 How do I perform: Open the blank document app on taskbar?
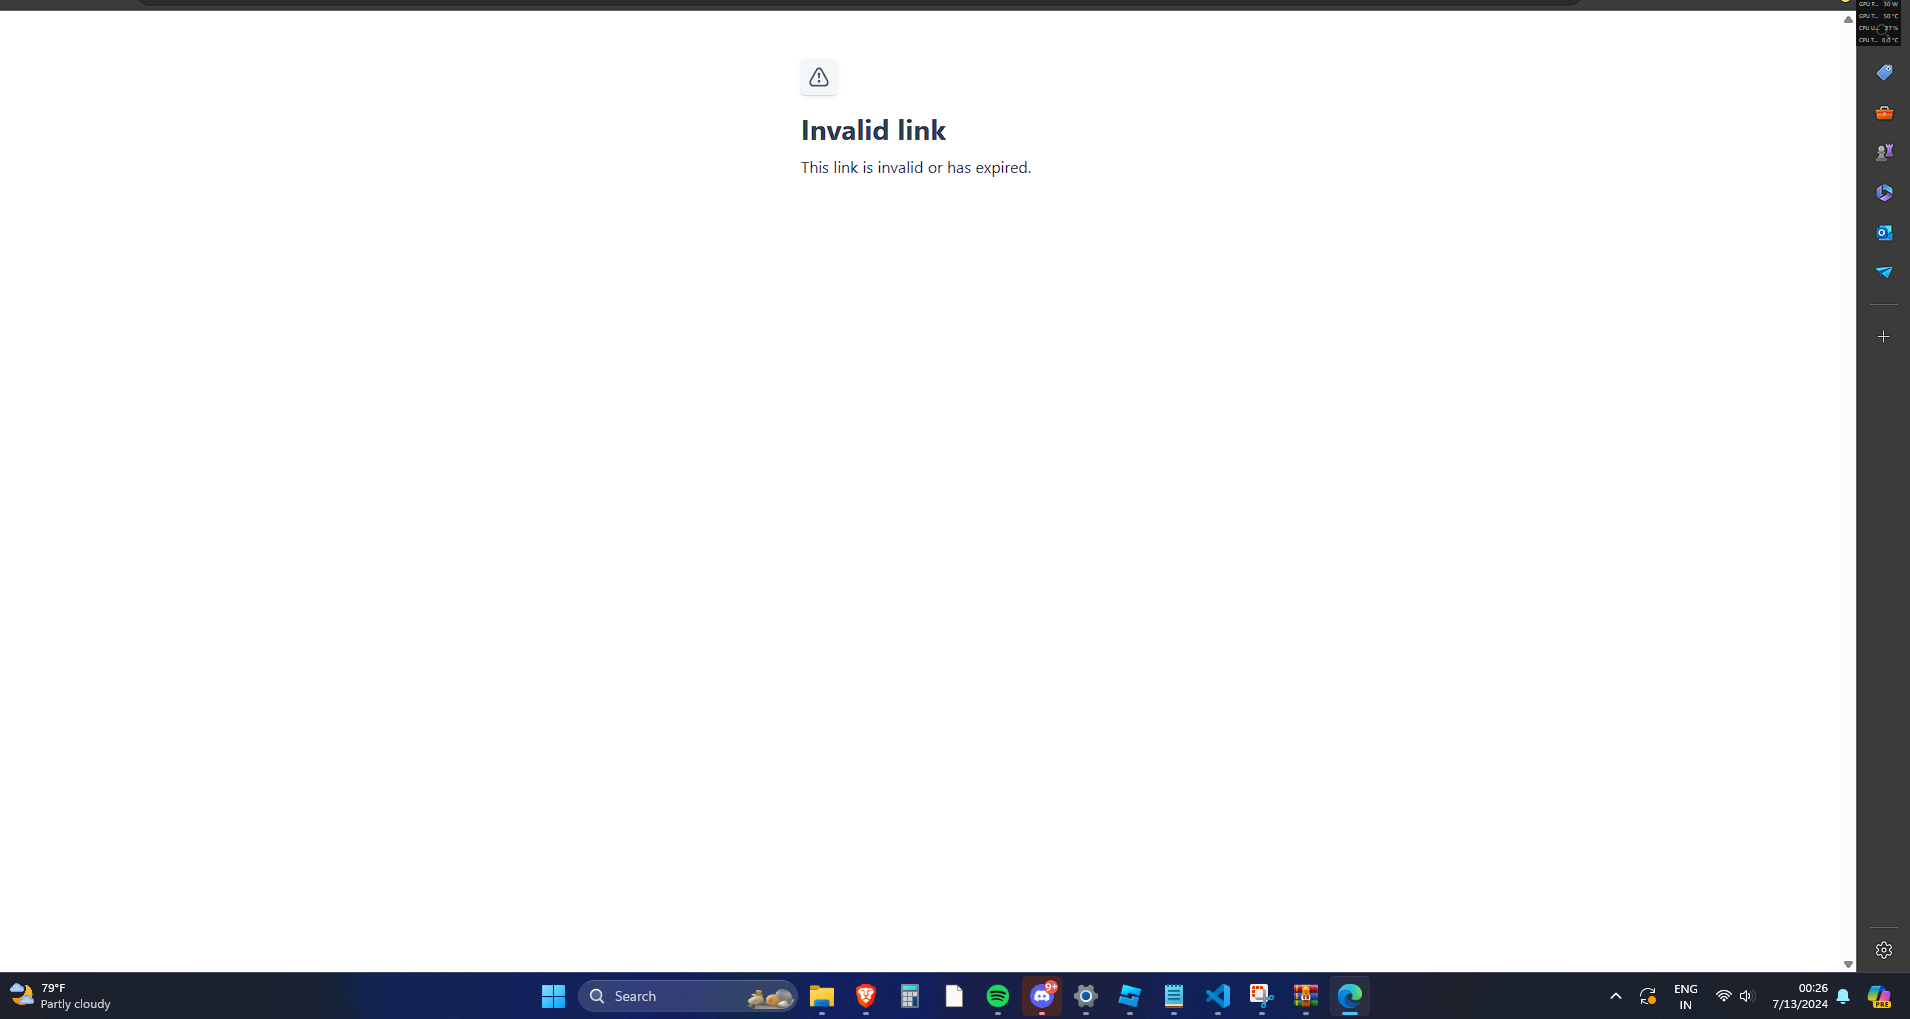point(954,996)
